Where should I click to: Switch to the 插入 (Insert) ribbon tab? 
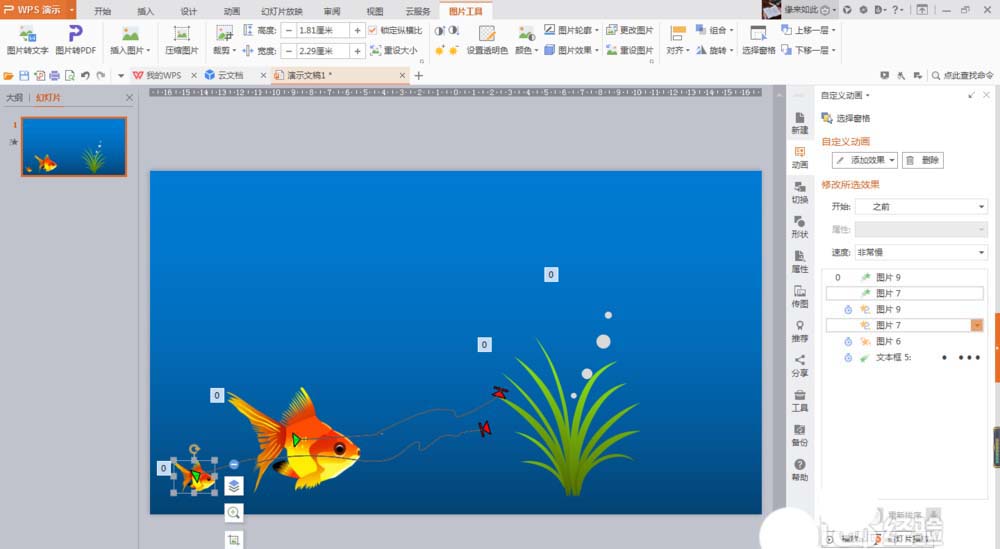145,11
